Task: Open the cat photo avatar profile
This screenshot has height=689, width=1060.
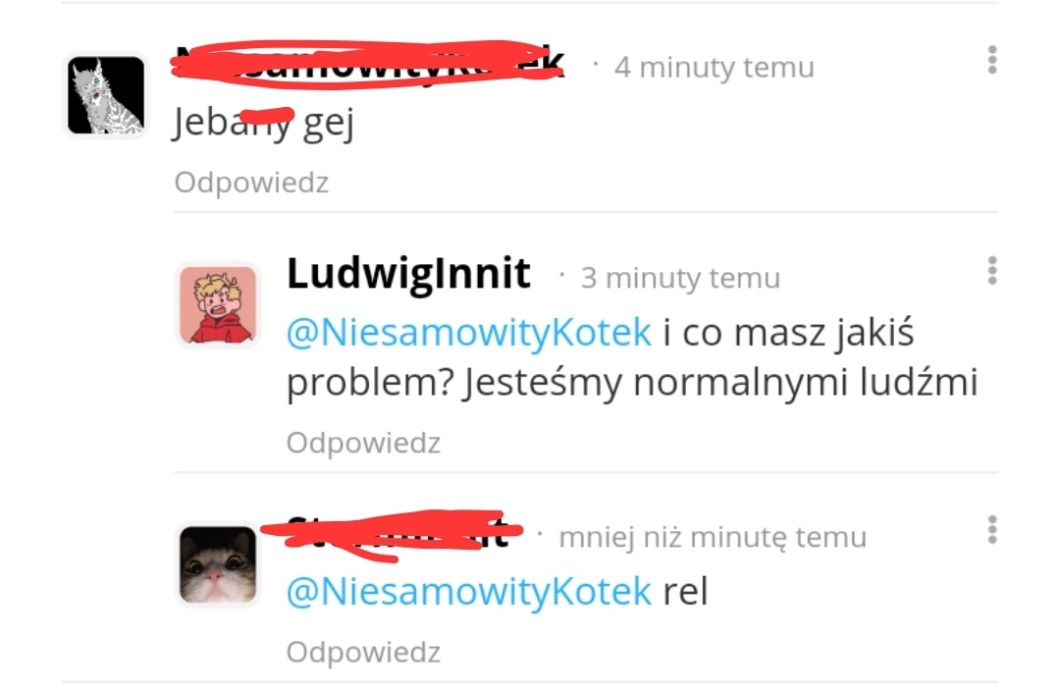Action: pos(218,565)
